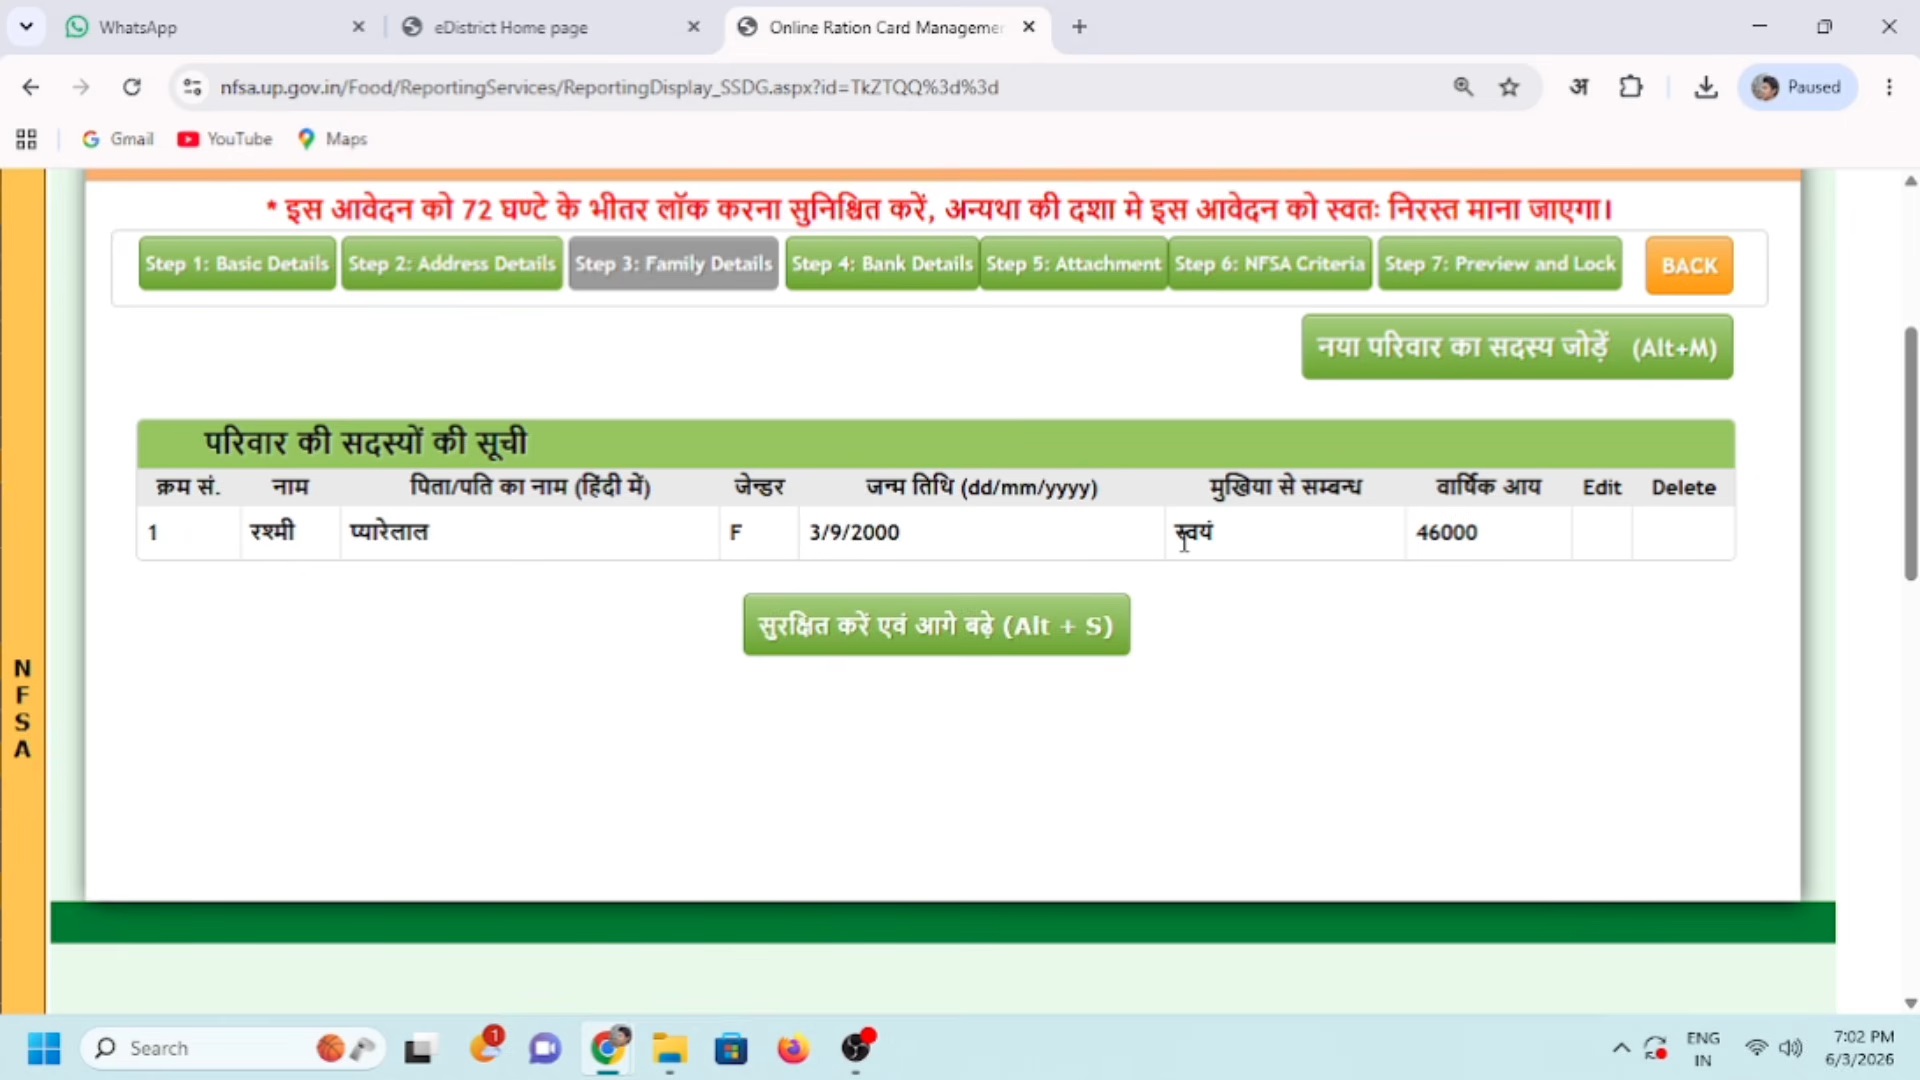Click the scrollbar down arrow
The image size is (1920, 1080).
point(1910,1003)
